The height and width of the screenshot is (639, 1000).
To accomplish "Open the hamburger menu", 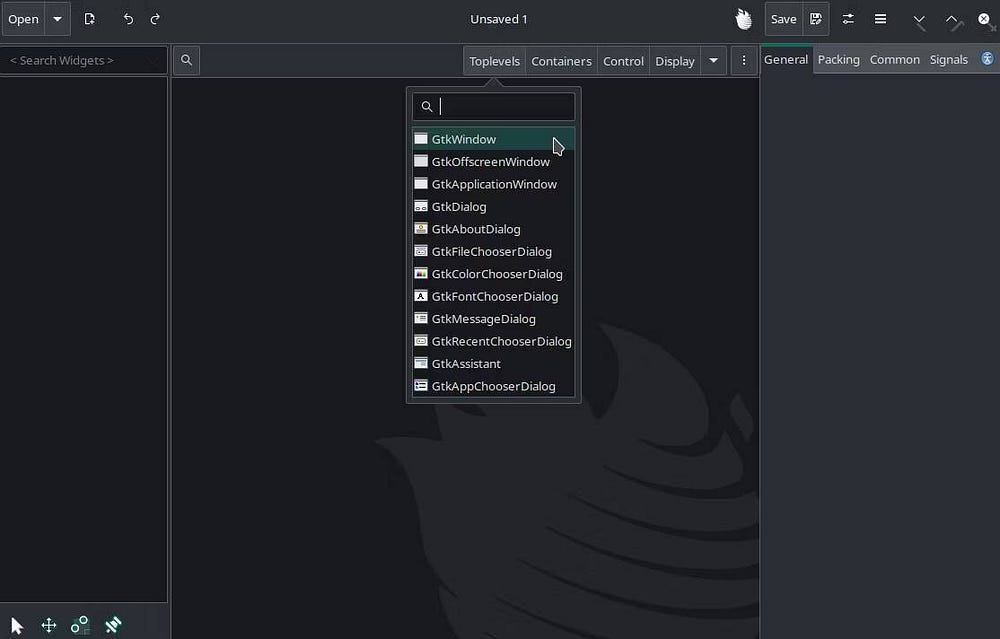I will (879, 19).
